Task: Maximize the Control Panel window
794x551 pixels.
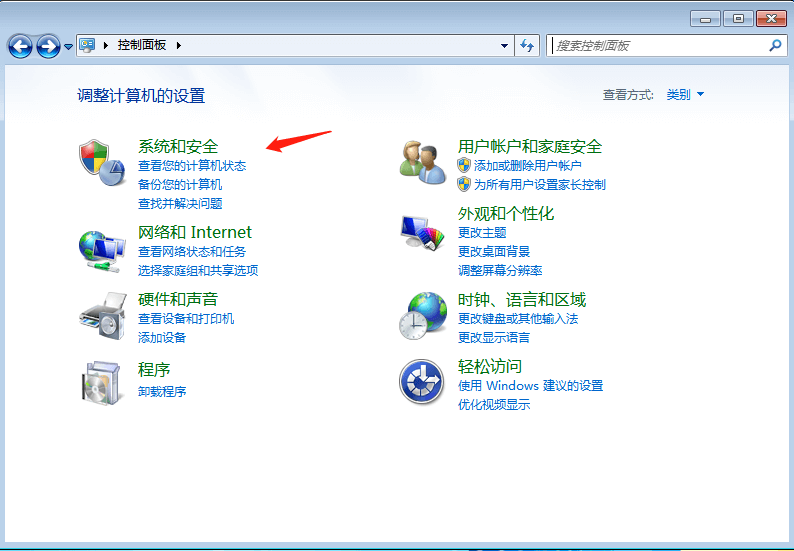Action: [x=738, y=19]
